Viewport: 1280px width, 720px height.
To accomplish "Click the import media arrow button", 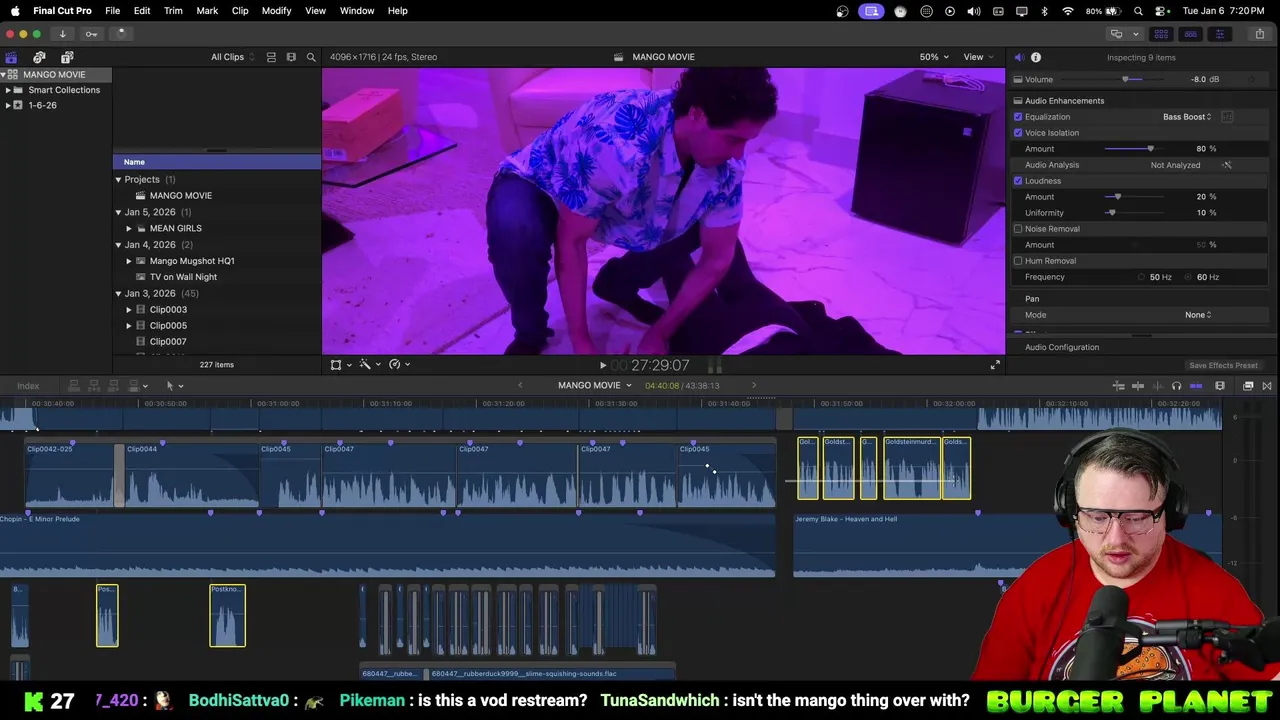I will click(62, 34).
